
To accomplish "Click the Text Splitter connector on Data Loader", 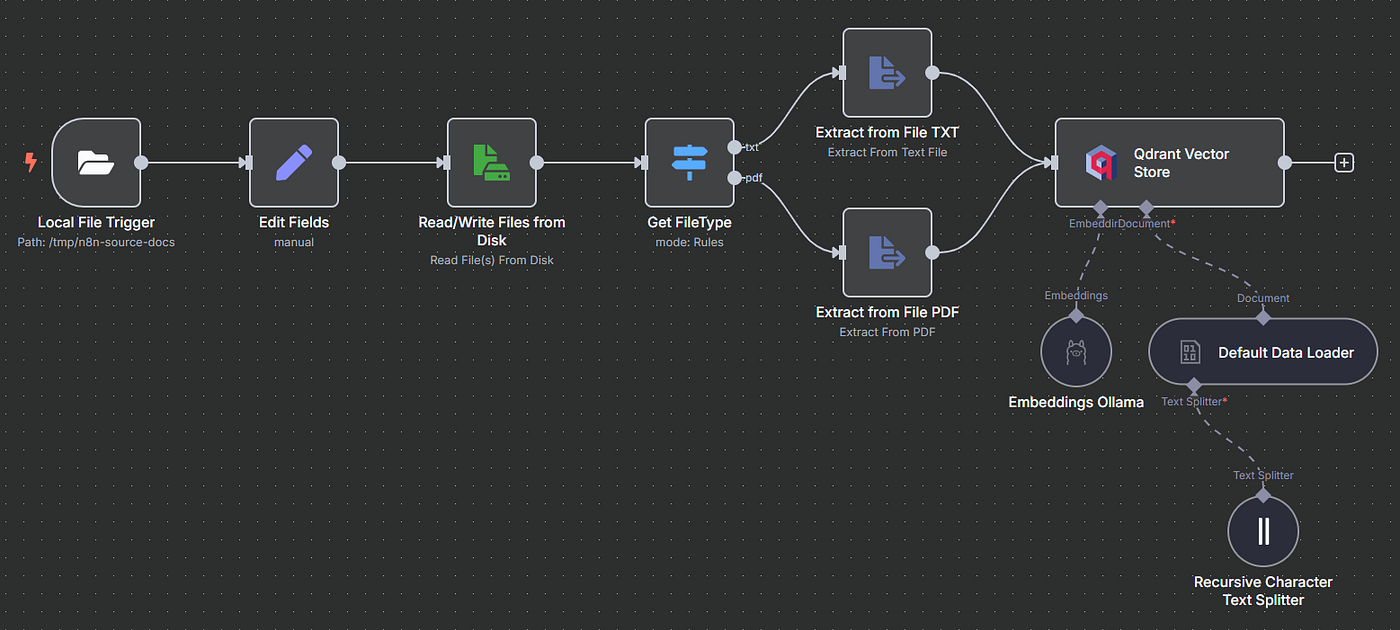I will coord(1192,385).
